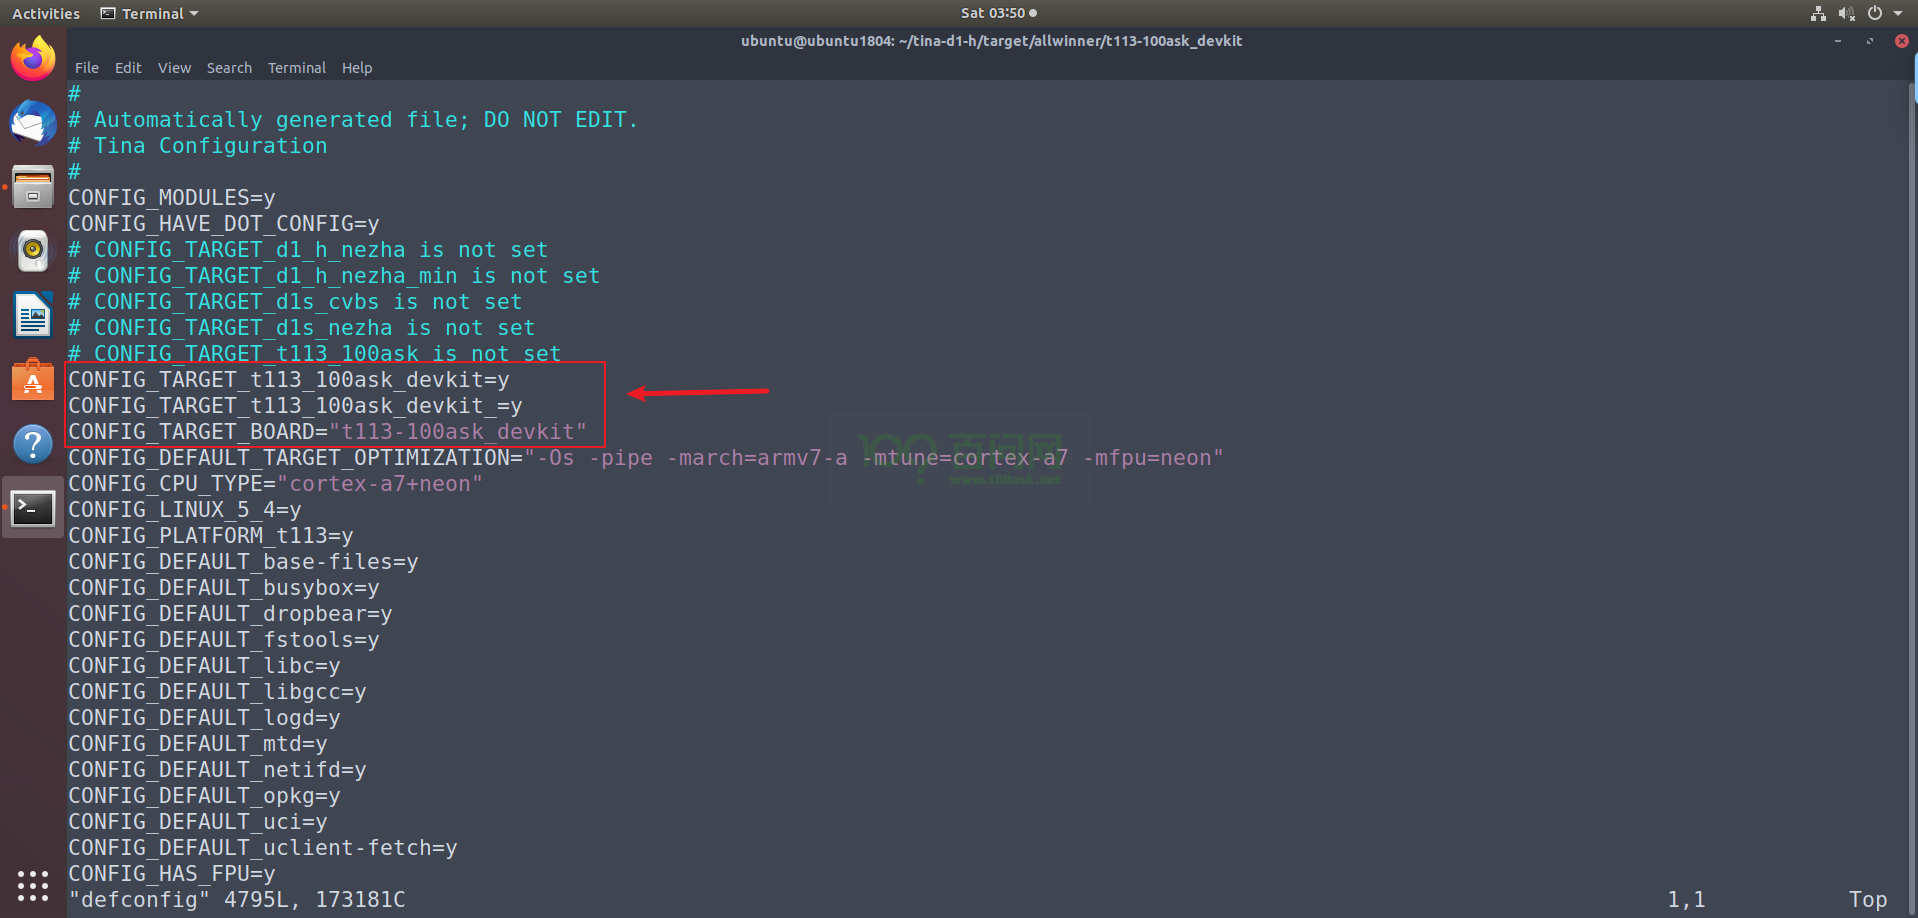Click the network status icon
The image size is (1918, 918).
coord(1818,13)
